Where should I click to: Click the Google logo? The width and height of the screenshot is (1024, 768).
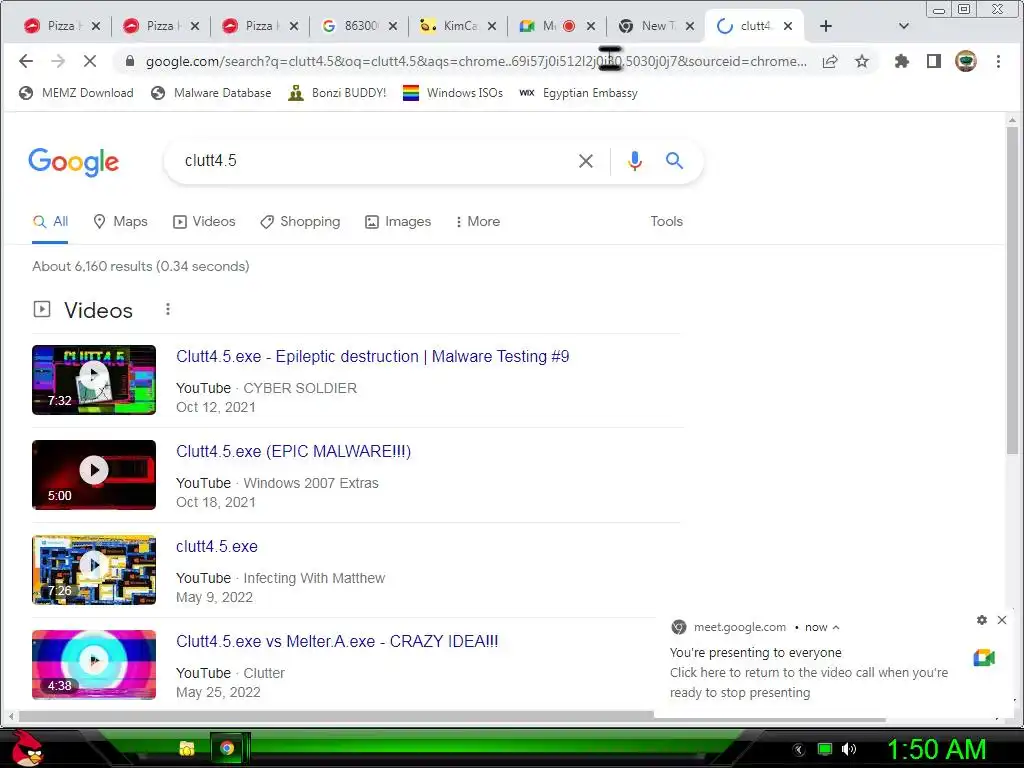(73, 161)
